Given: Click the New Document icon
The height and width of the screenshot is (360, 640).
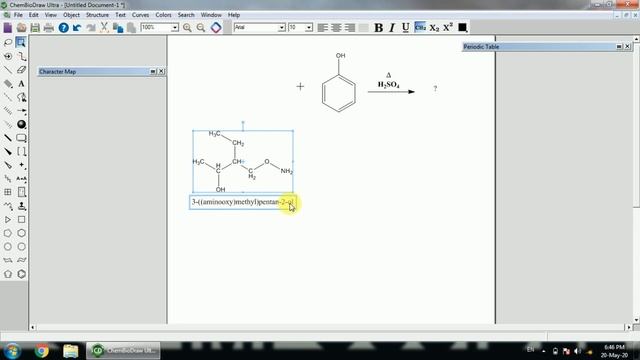Looking at the screenshot, I should (8, 27).
